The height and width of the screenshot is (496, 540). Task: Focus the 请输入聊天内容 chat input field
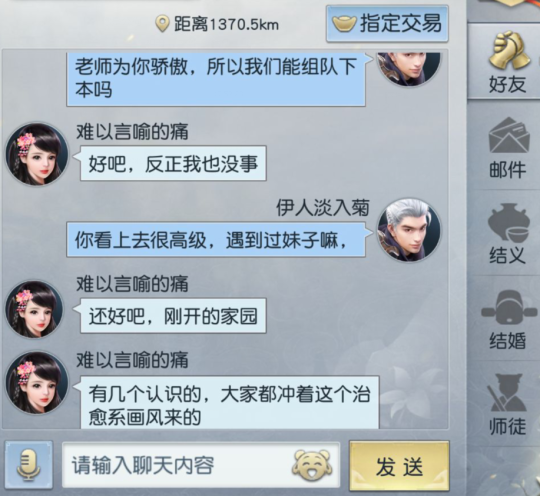(201, 465)
